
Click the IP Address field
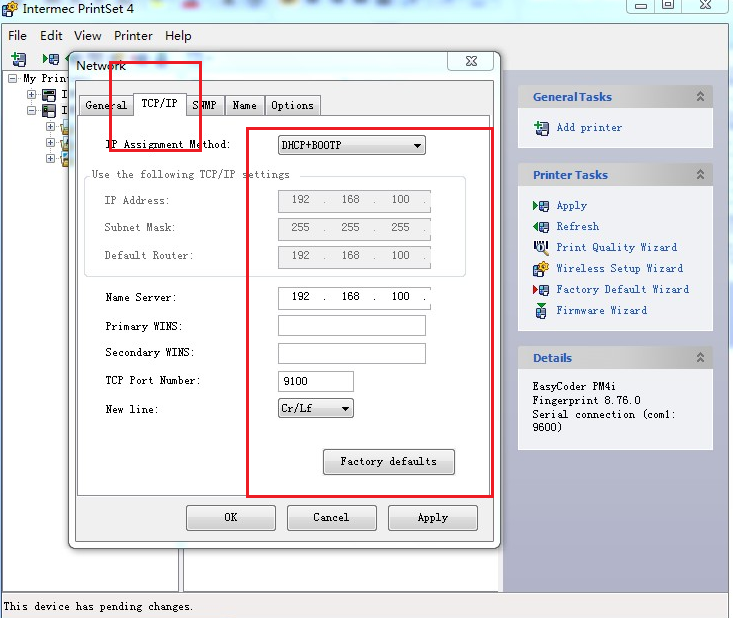click(354, 201)
